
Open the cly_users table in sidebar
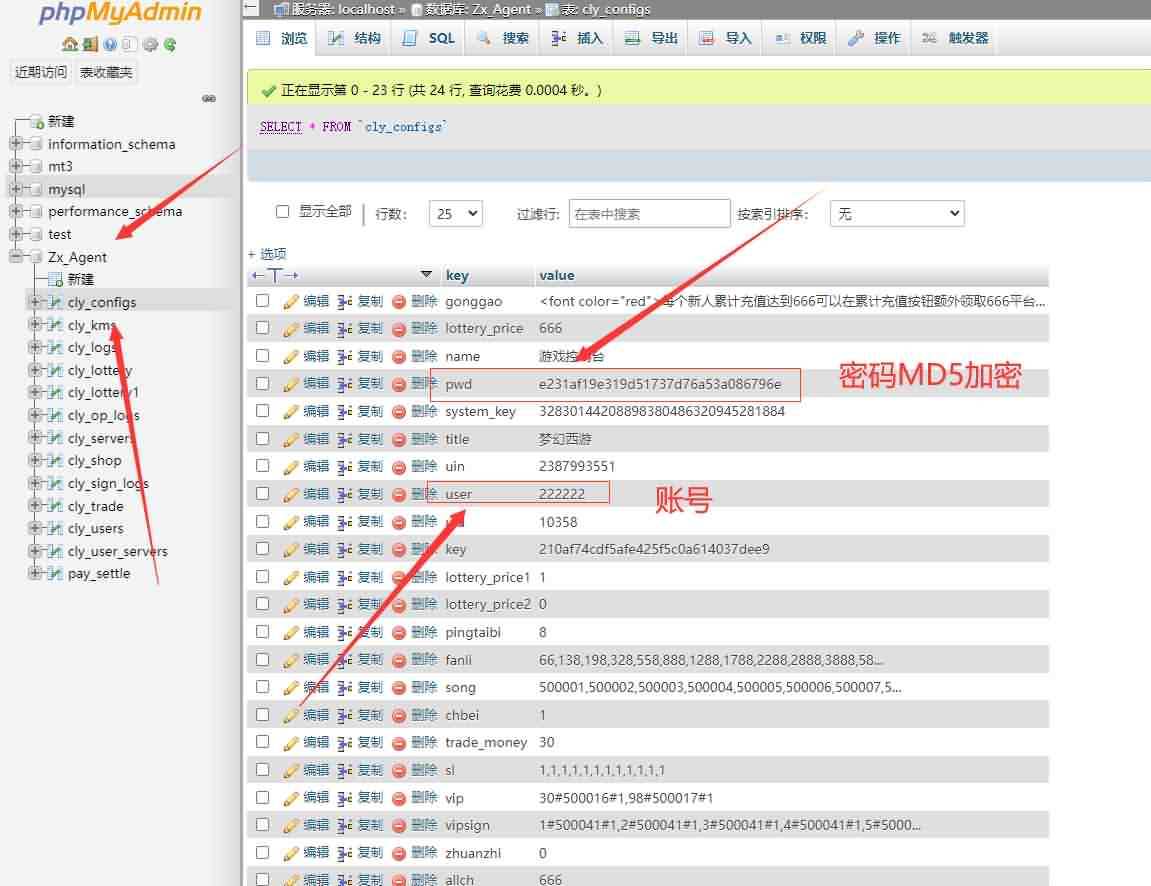pyautogui.click(x=95, y=529)
